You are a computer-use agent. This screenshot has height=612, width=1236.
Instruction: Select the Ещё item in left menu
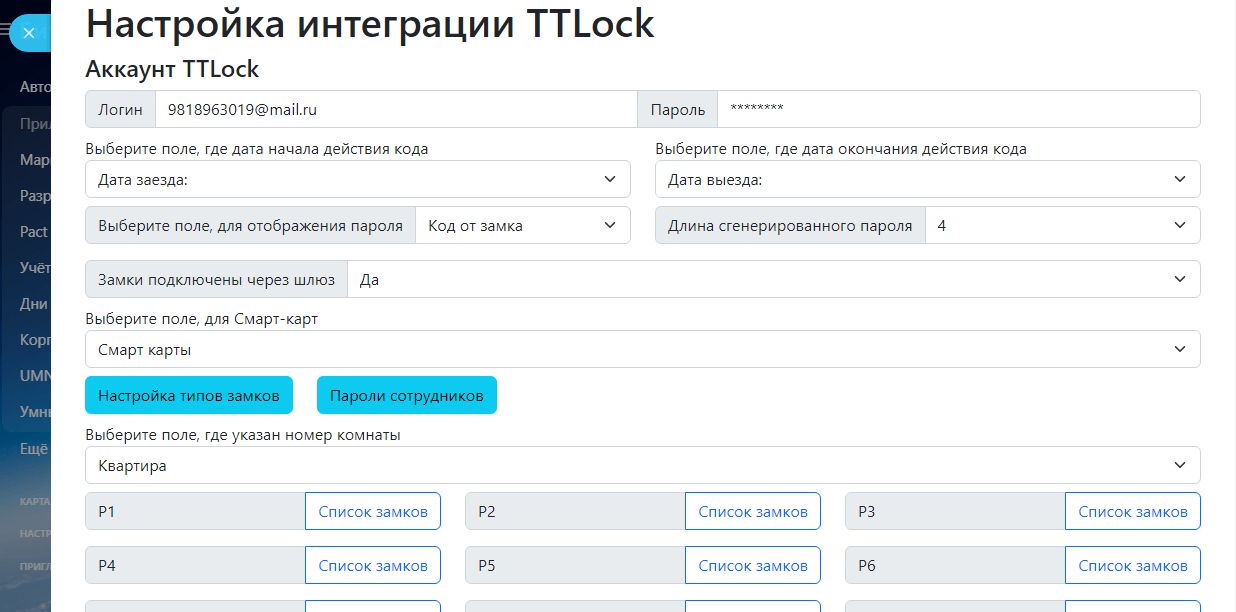point(34,449)
